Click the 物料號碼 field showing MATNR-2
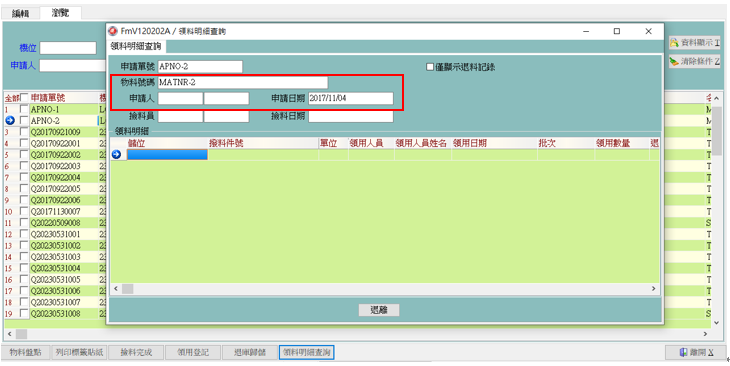Screen dimensions: 730x366 coord(243,82)
